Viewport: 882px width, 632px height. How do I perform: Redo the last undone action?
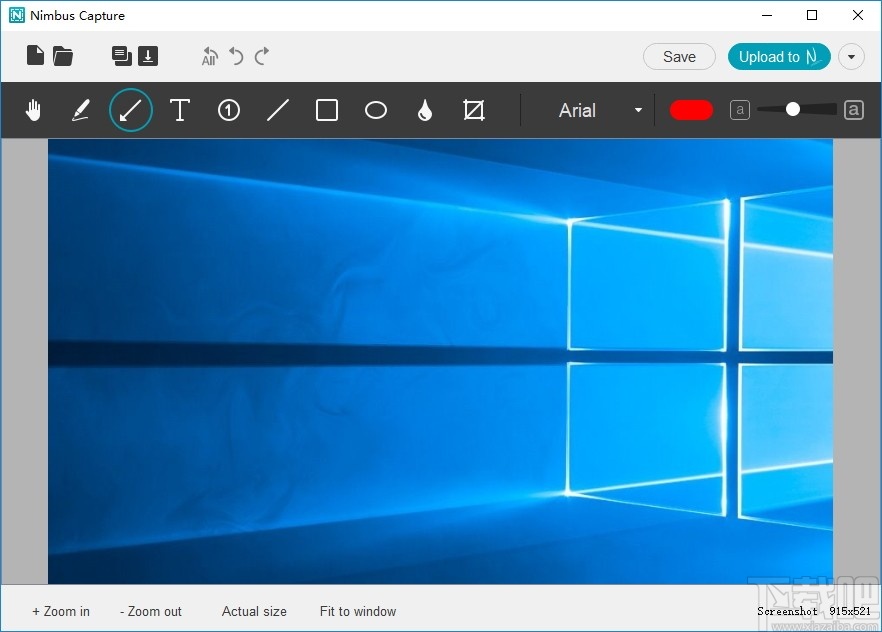pos(261,56)
